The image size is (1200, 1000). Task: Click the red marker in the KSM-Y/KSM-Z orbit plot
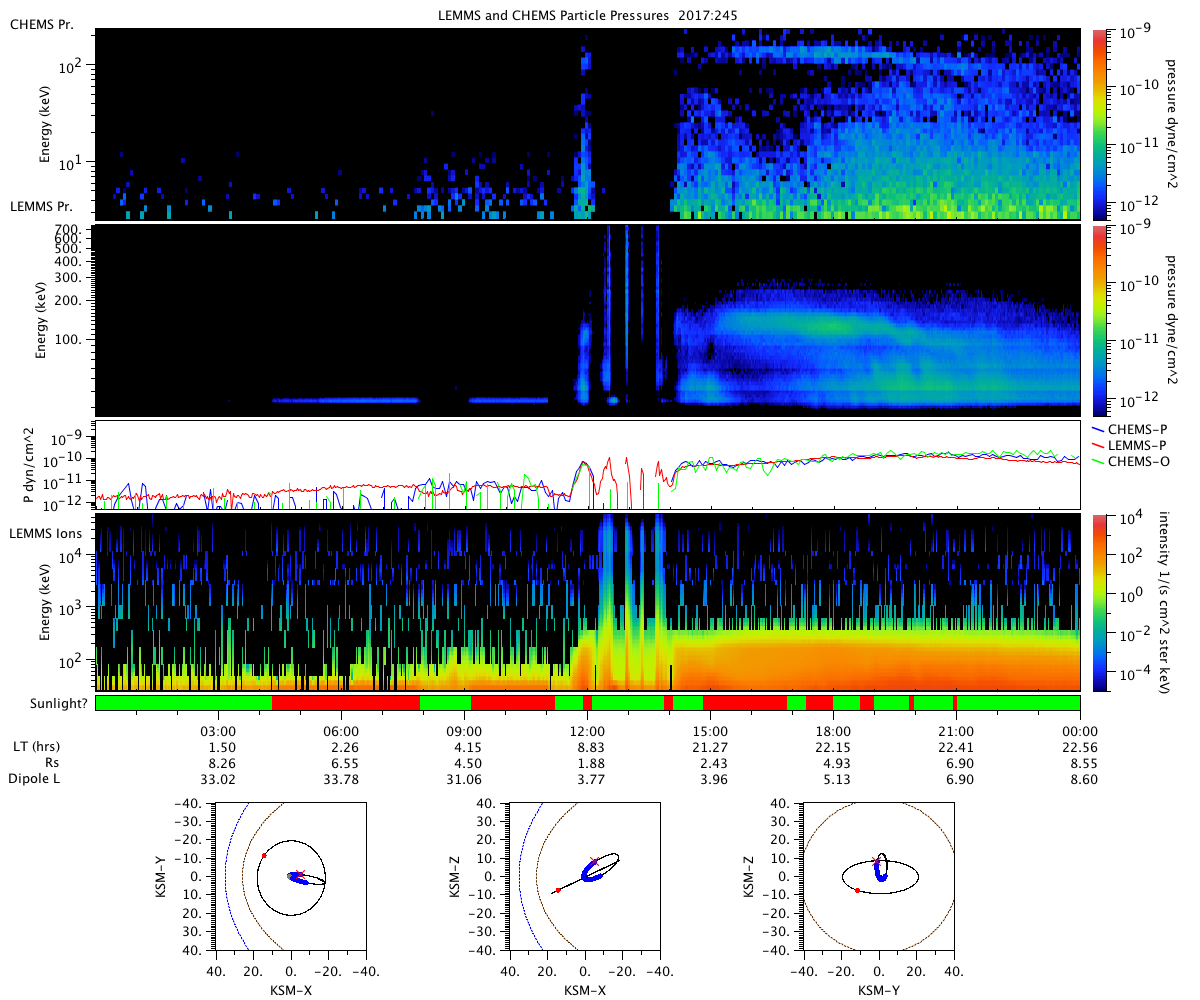tap(857, 890)
